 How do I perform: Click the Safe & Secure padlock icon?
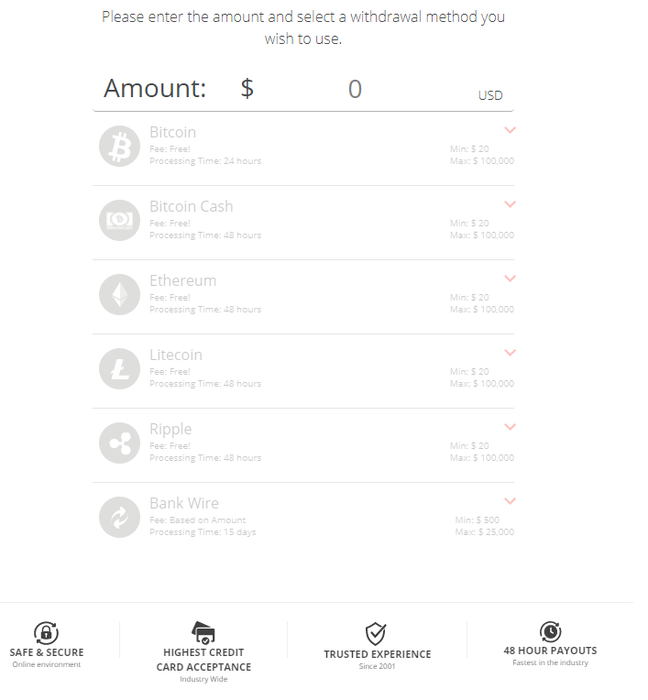(x=46, y=633)
